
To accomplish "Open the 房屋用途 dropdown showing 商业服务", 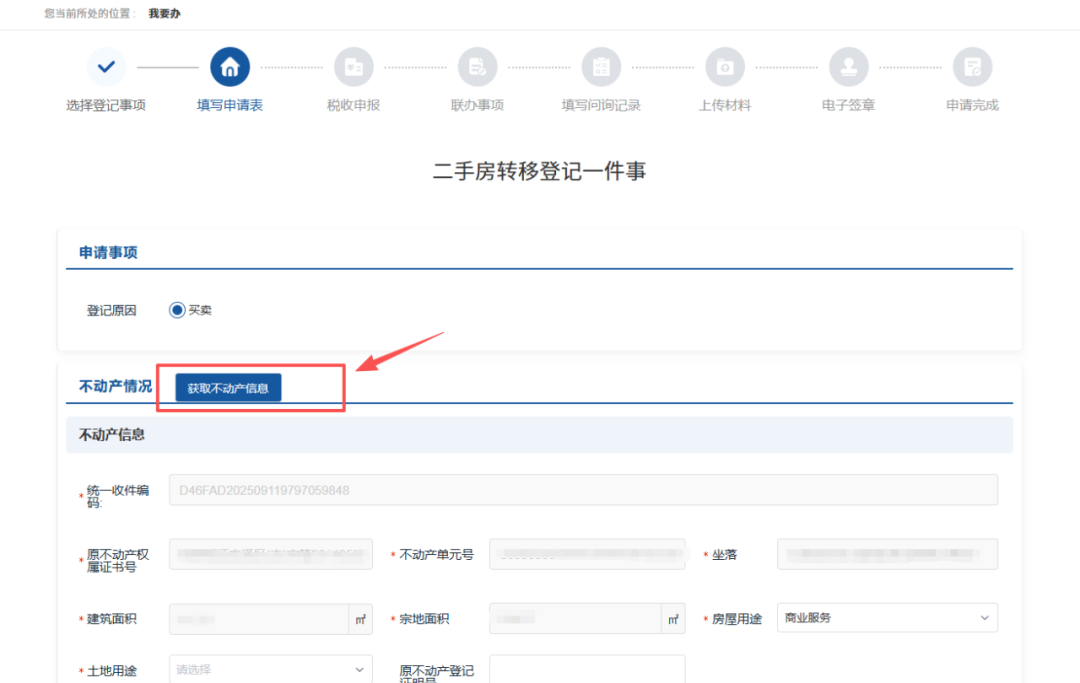I will 886,618.
